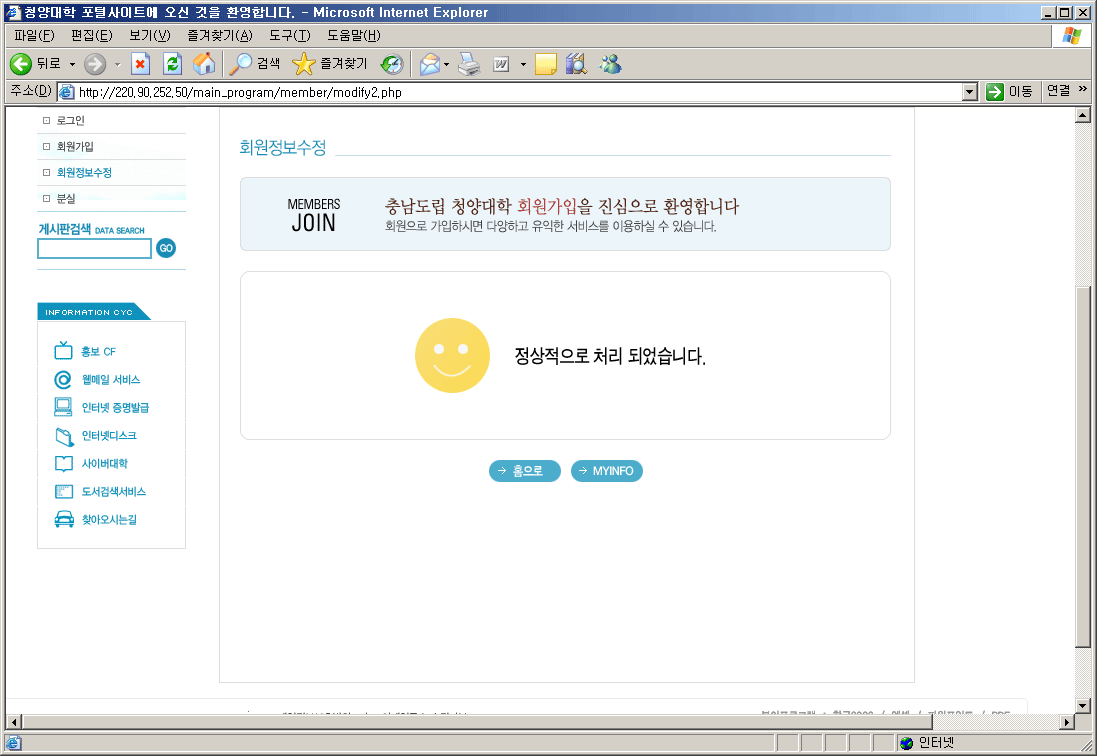Open the 도구(T) menu

pyautogui.click(x=289, y=36)
